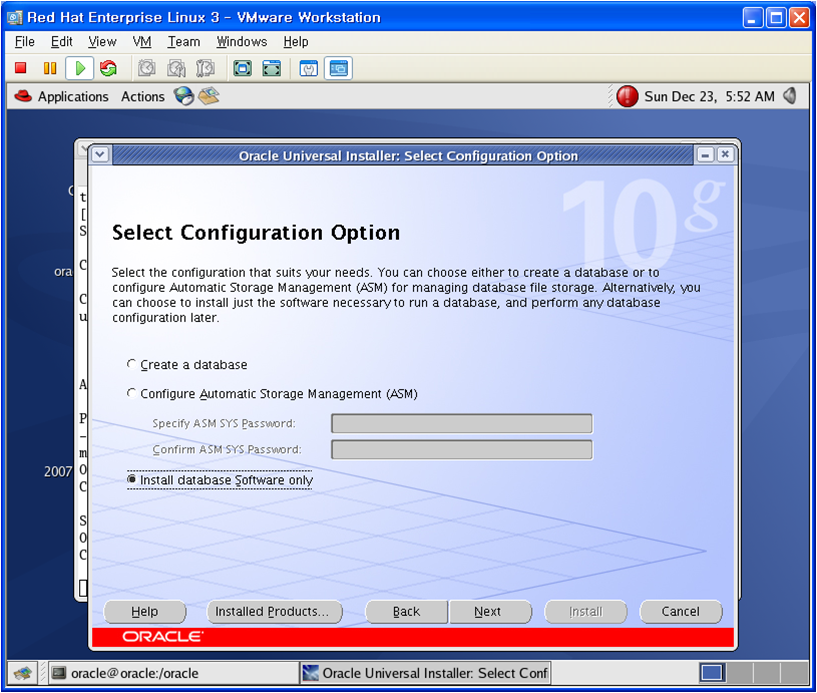The width and height of the screenshot is (817, 693).
Task: Power off the VM with the red stop icon
Action: coord(21,68)
